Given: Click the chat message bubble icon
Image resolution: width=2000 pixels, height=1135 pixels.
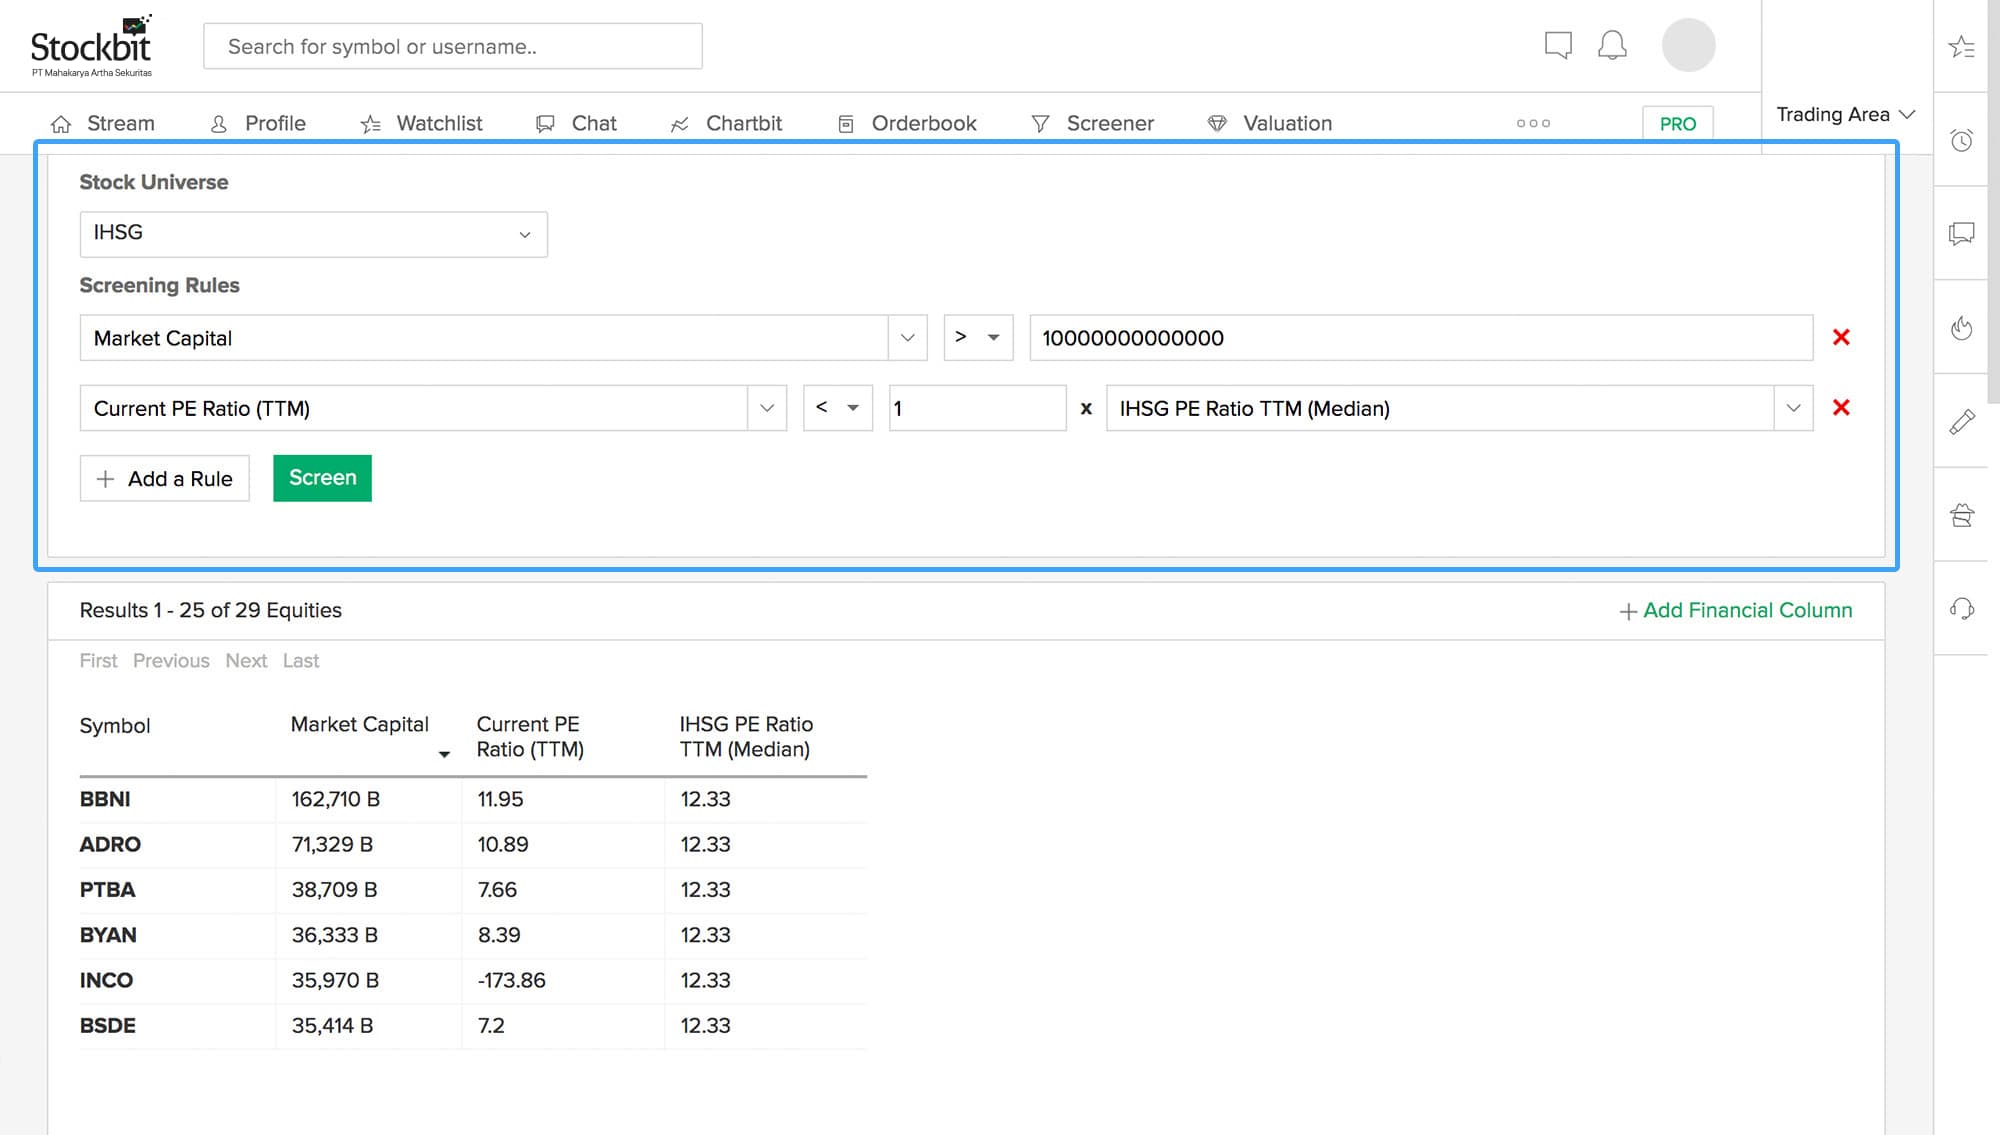Looking at the screenshot, I should pos(1558,45).
